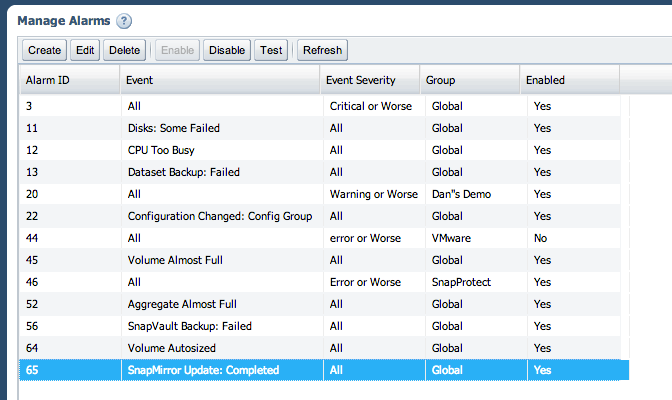Click the Enabled column header
Image resolution: width=672 pixels, height=400 pixels.
(568, 80)
